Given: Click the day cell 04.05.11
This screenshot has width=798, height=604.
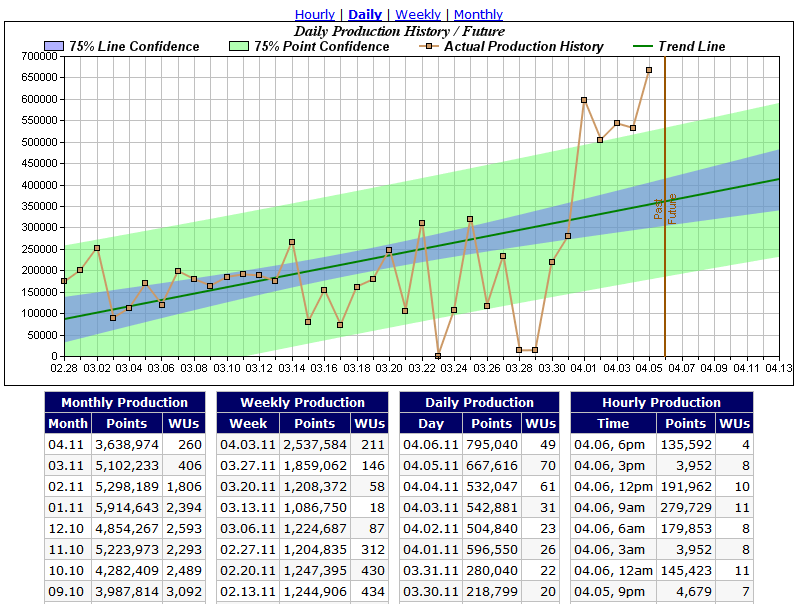Looking at the screenshot, I should (x=431, y=466).
